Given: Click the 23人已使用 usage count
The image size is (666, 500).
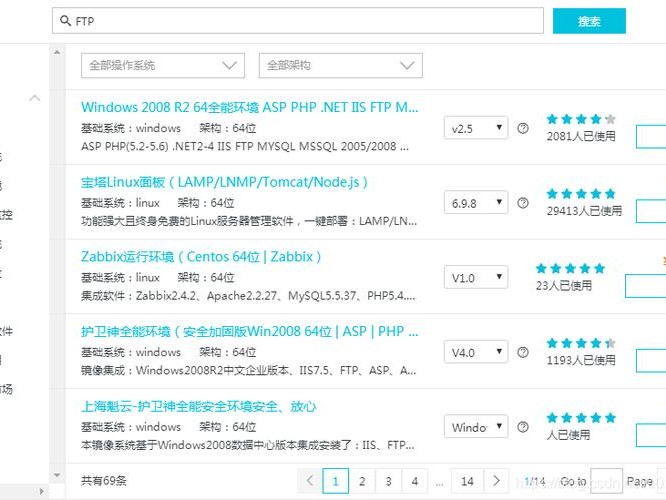Looking at the screenshot, I should (x=564, y=285).
